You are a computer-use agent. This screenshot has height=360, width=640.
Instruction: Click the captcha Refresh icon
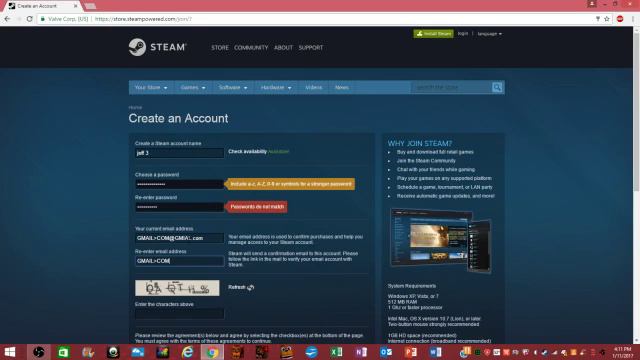(251, 287)
